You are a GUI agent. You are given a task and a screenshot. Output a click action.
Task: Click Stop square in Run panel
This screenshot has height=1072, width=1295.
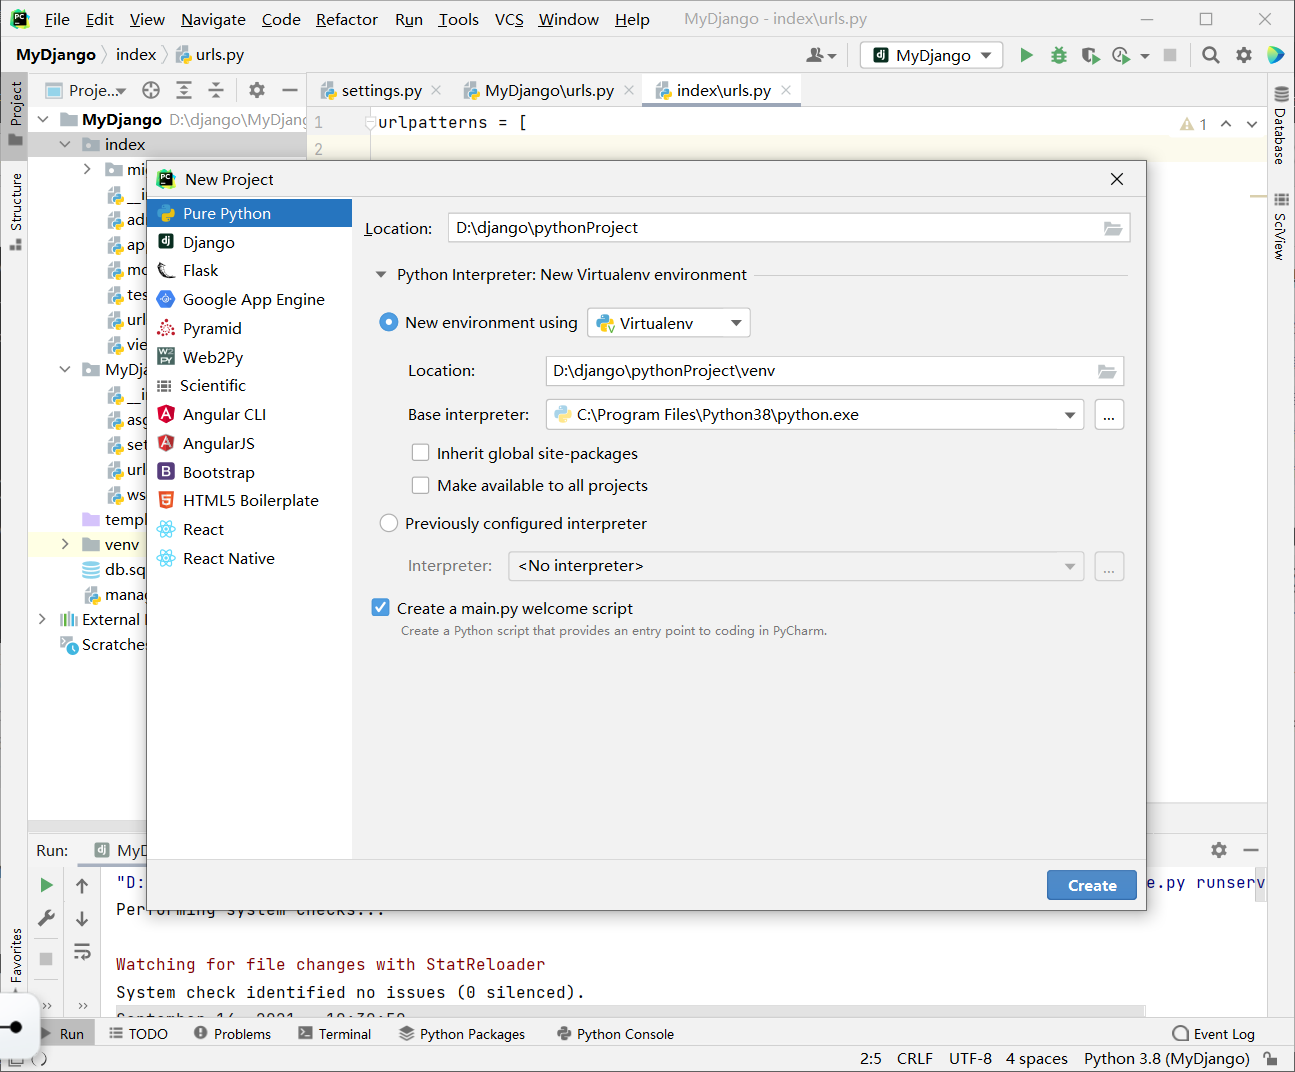tap(46, 958)
